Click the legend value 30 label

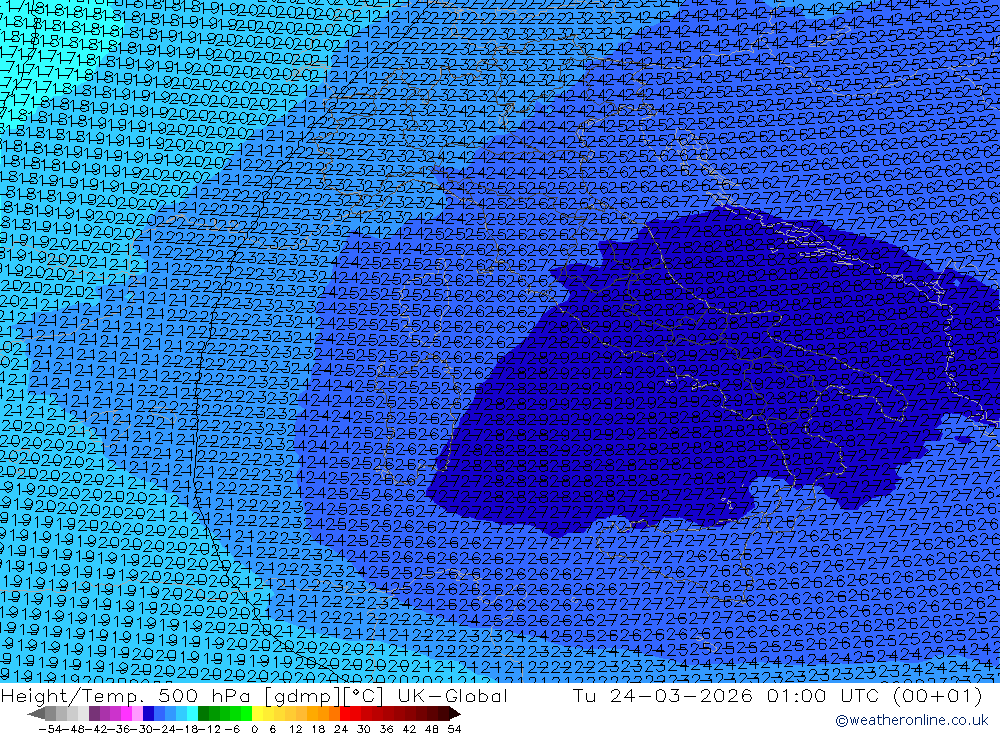364,729
